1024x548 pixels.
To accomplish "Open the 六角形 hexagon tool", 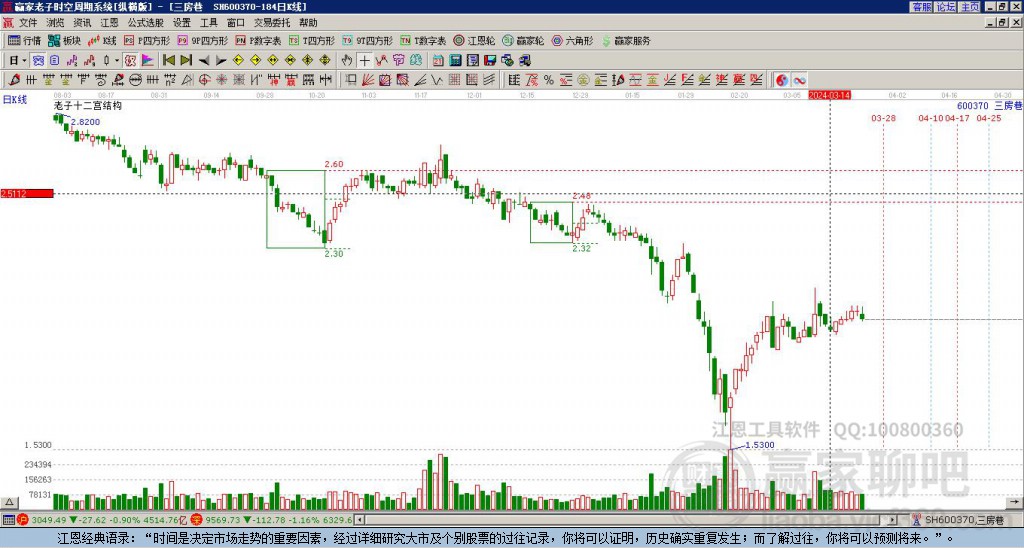I will click(572, 40).
